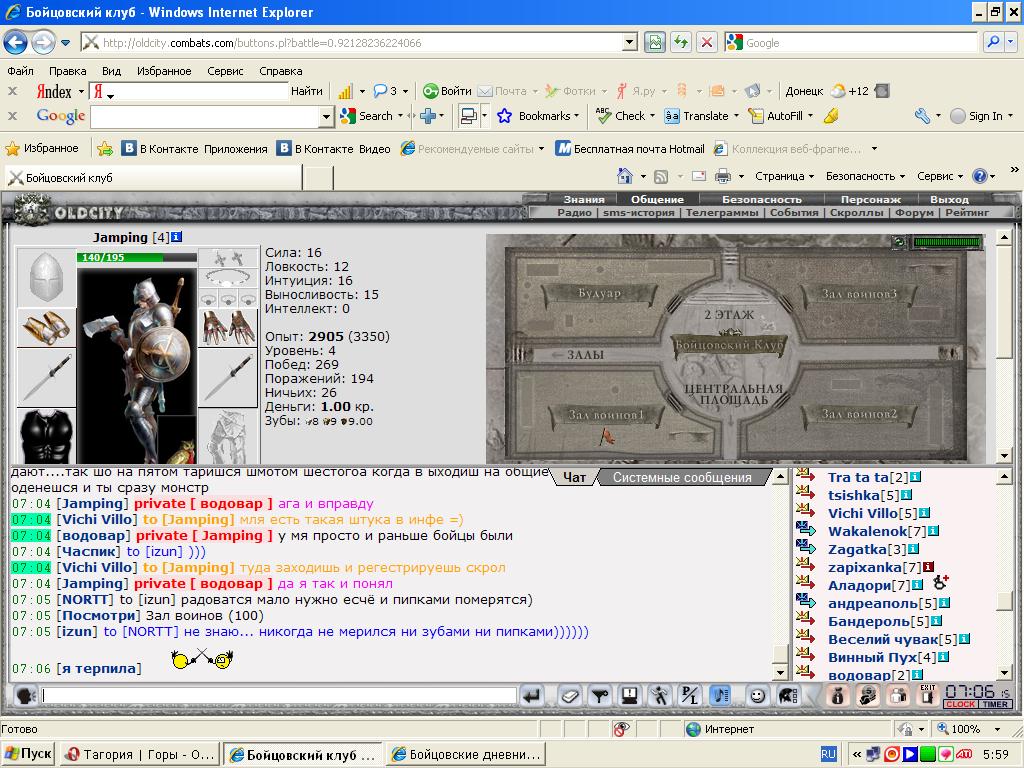Open the address bar URL dropdown
The image size is (1024, 768).
click(x=630, y=42)
